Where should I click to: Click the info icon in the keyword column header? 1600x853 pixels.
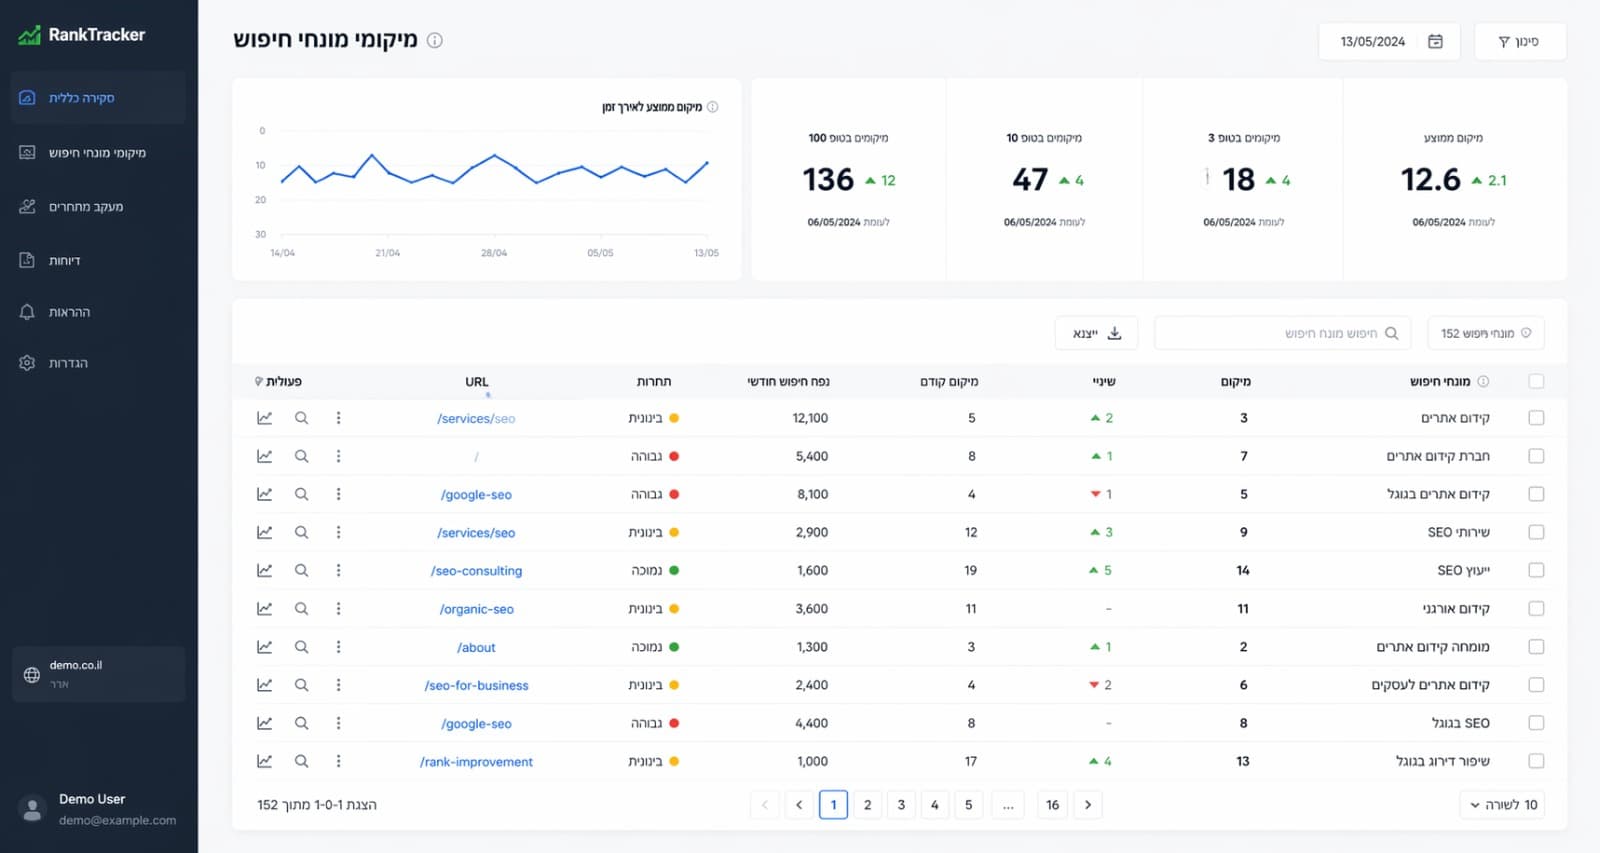(x=1483, y=381)
